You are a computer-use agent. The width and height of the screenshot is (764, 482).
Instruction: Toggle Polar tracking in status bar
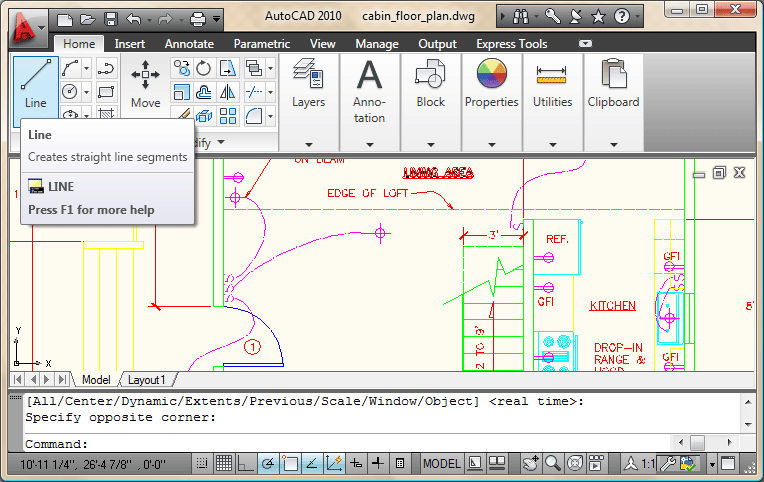[267, 463]
